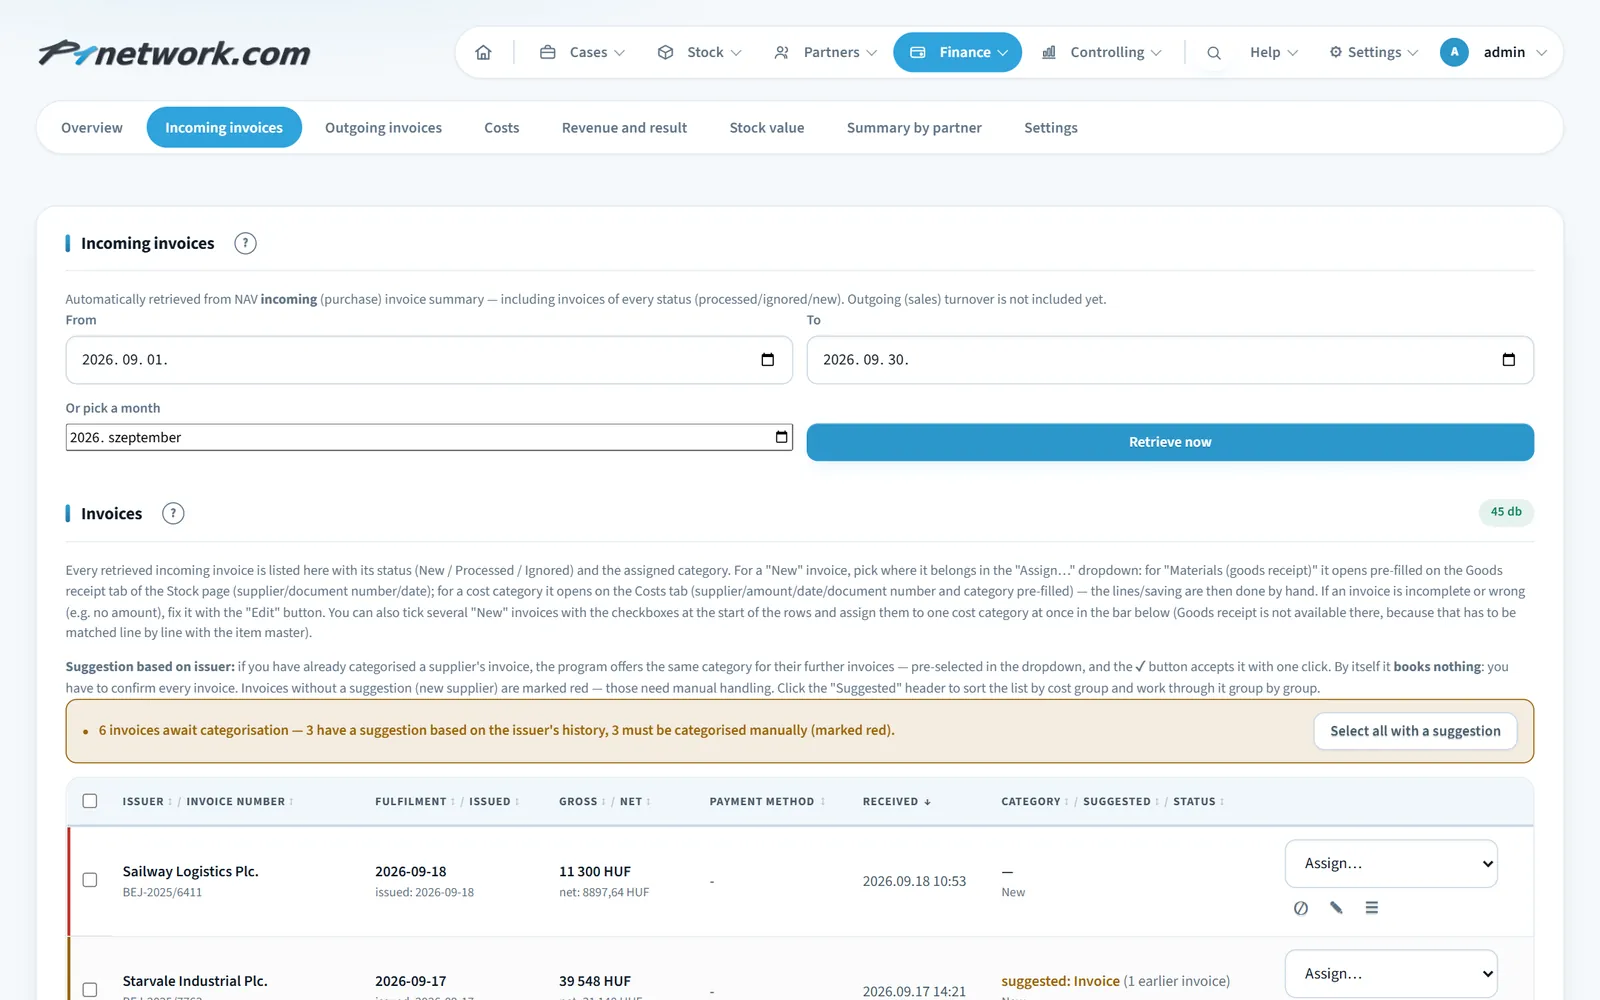Open help tooltip next to Incoming invoices

point(245,243)
